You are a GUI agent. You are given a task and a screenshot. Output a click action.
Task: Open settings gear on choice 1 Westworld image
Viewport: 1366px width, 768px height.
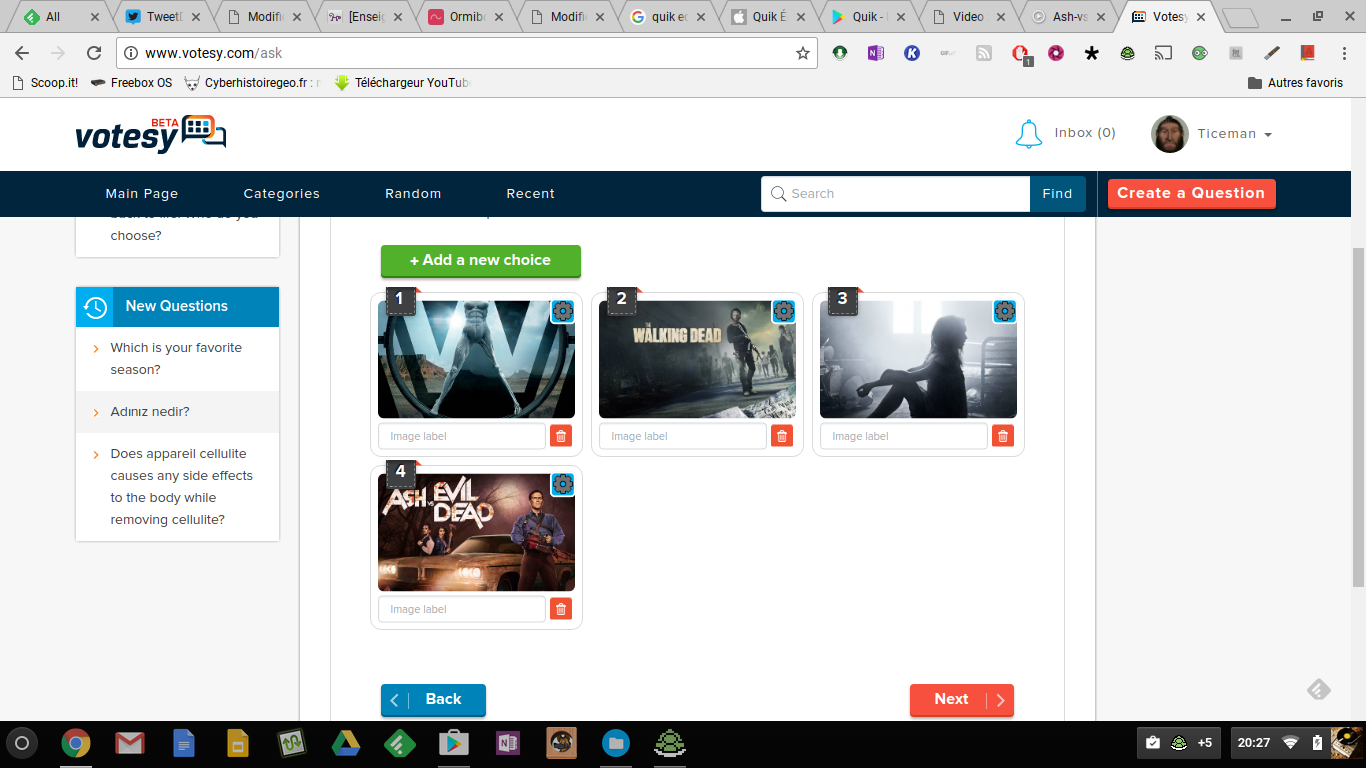tap(563, 311)
